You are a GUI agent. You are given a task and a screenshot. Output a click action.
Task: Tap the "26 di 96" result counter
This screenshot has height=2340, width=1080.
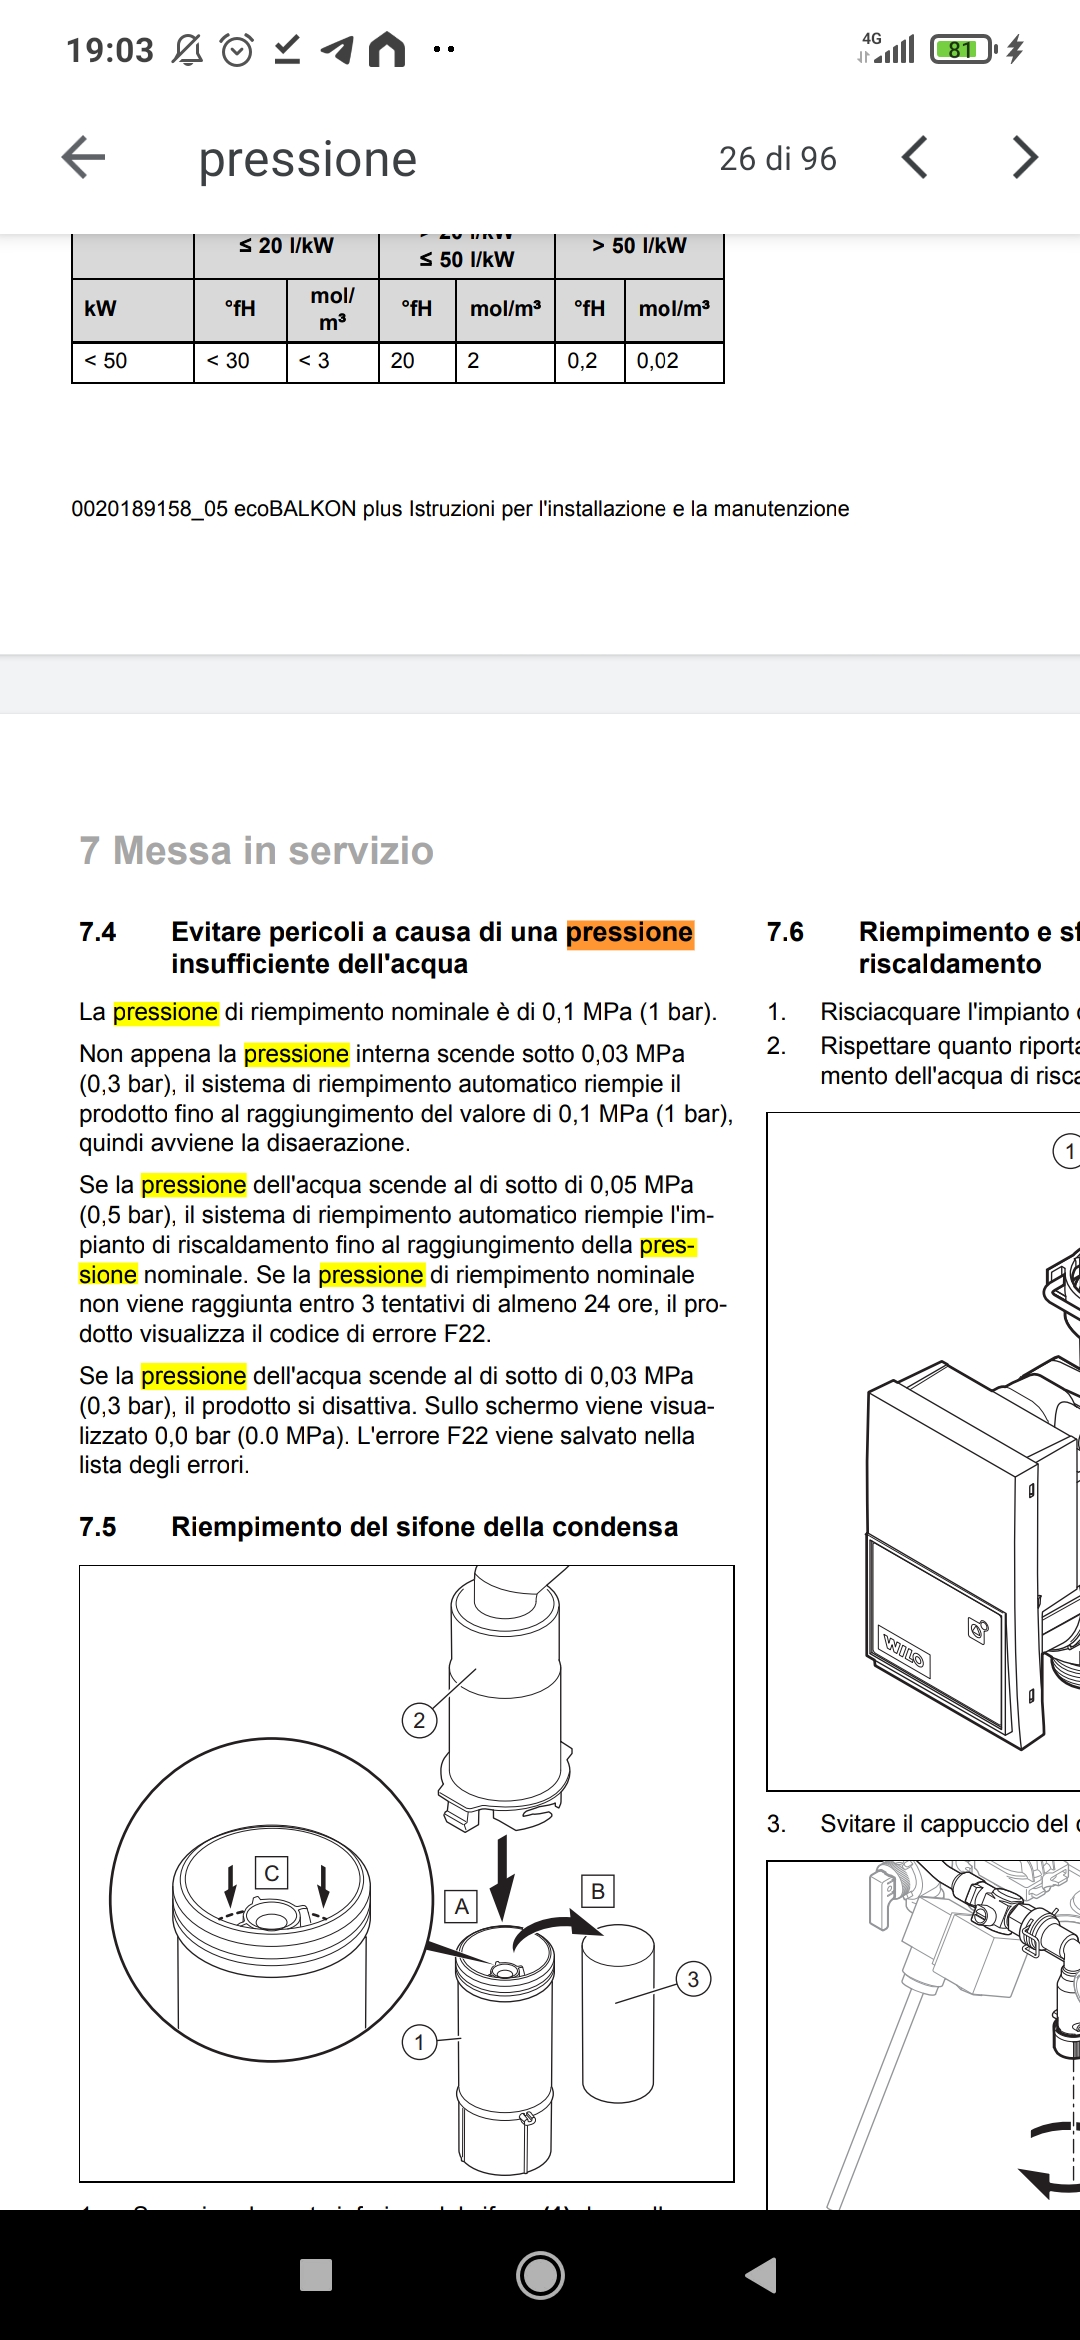[x=778, y=158]
